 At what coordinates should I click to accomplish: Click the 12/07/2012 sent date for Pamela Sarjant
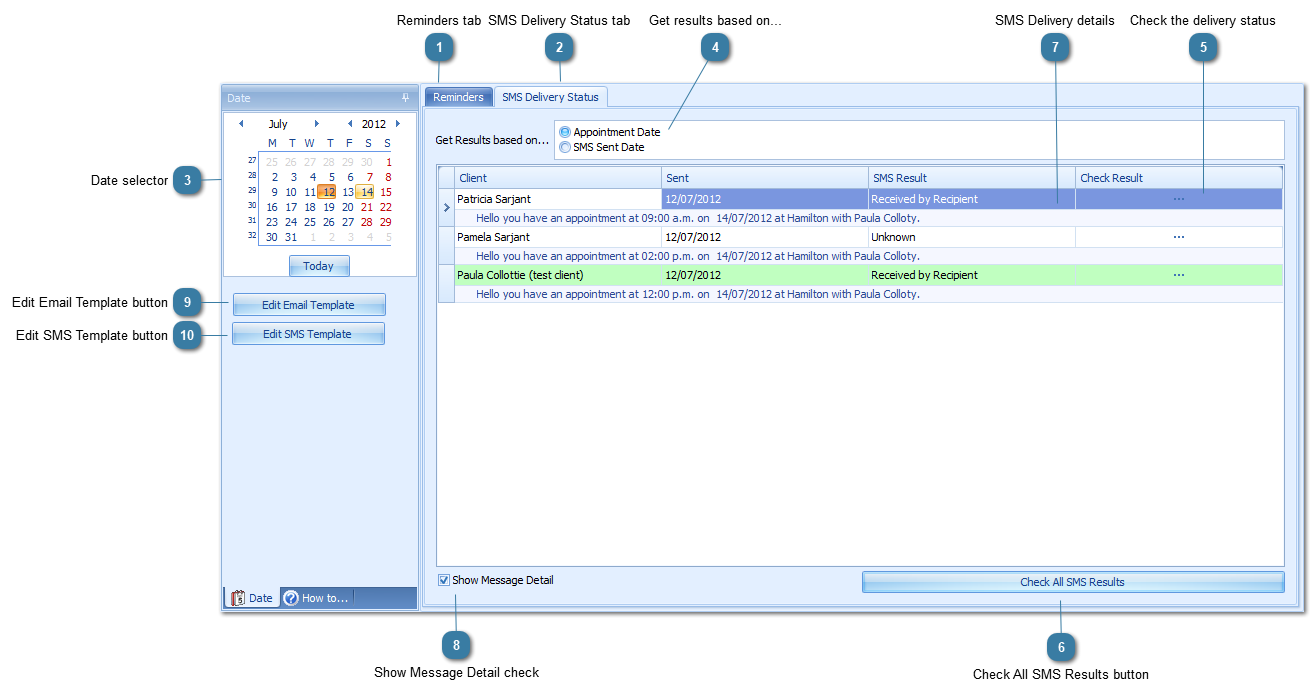pos(765,237)
